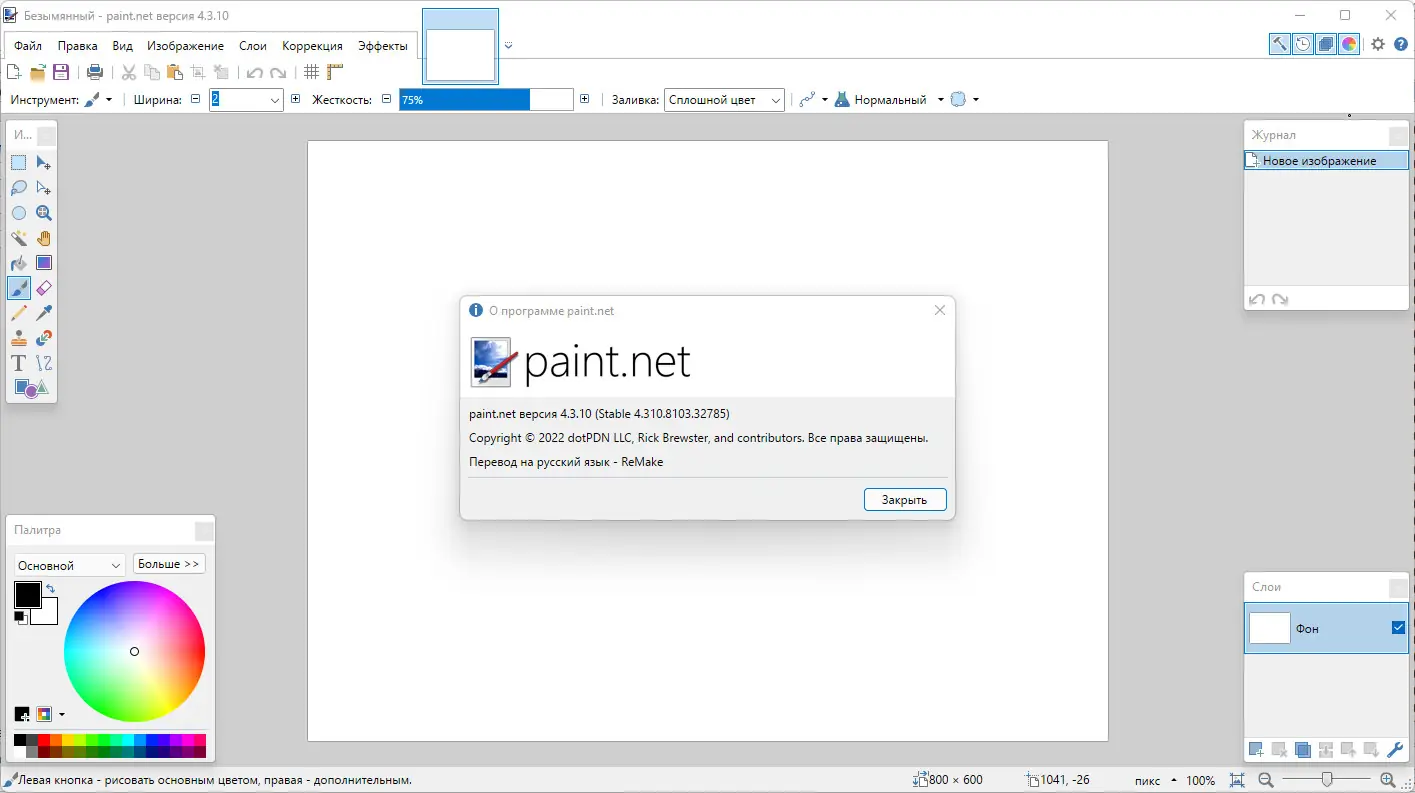The height and width of the screenshot is (793, 1415).
Task: Select the Pencil tool
Action: (x=19, y=313)
